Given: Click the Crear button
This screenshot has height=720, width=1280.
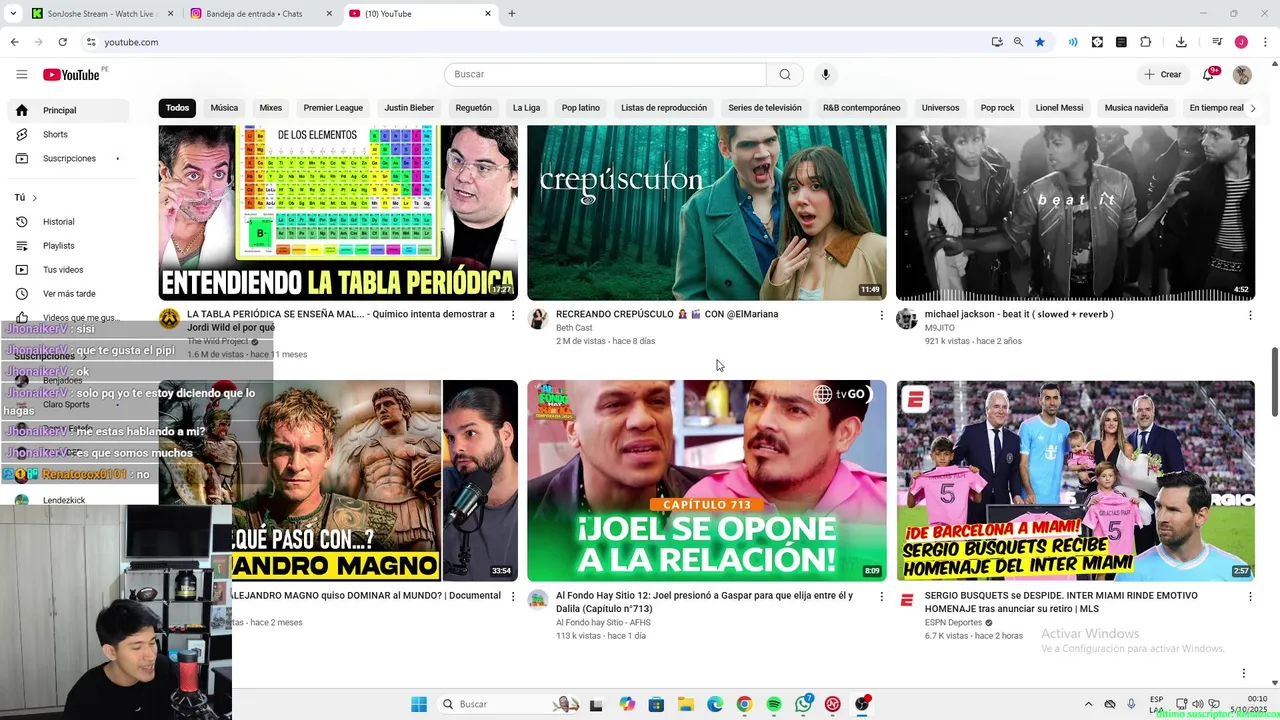Looking at the screenshot, I should 1163,74.
